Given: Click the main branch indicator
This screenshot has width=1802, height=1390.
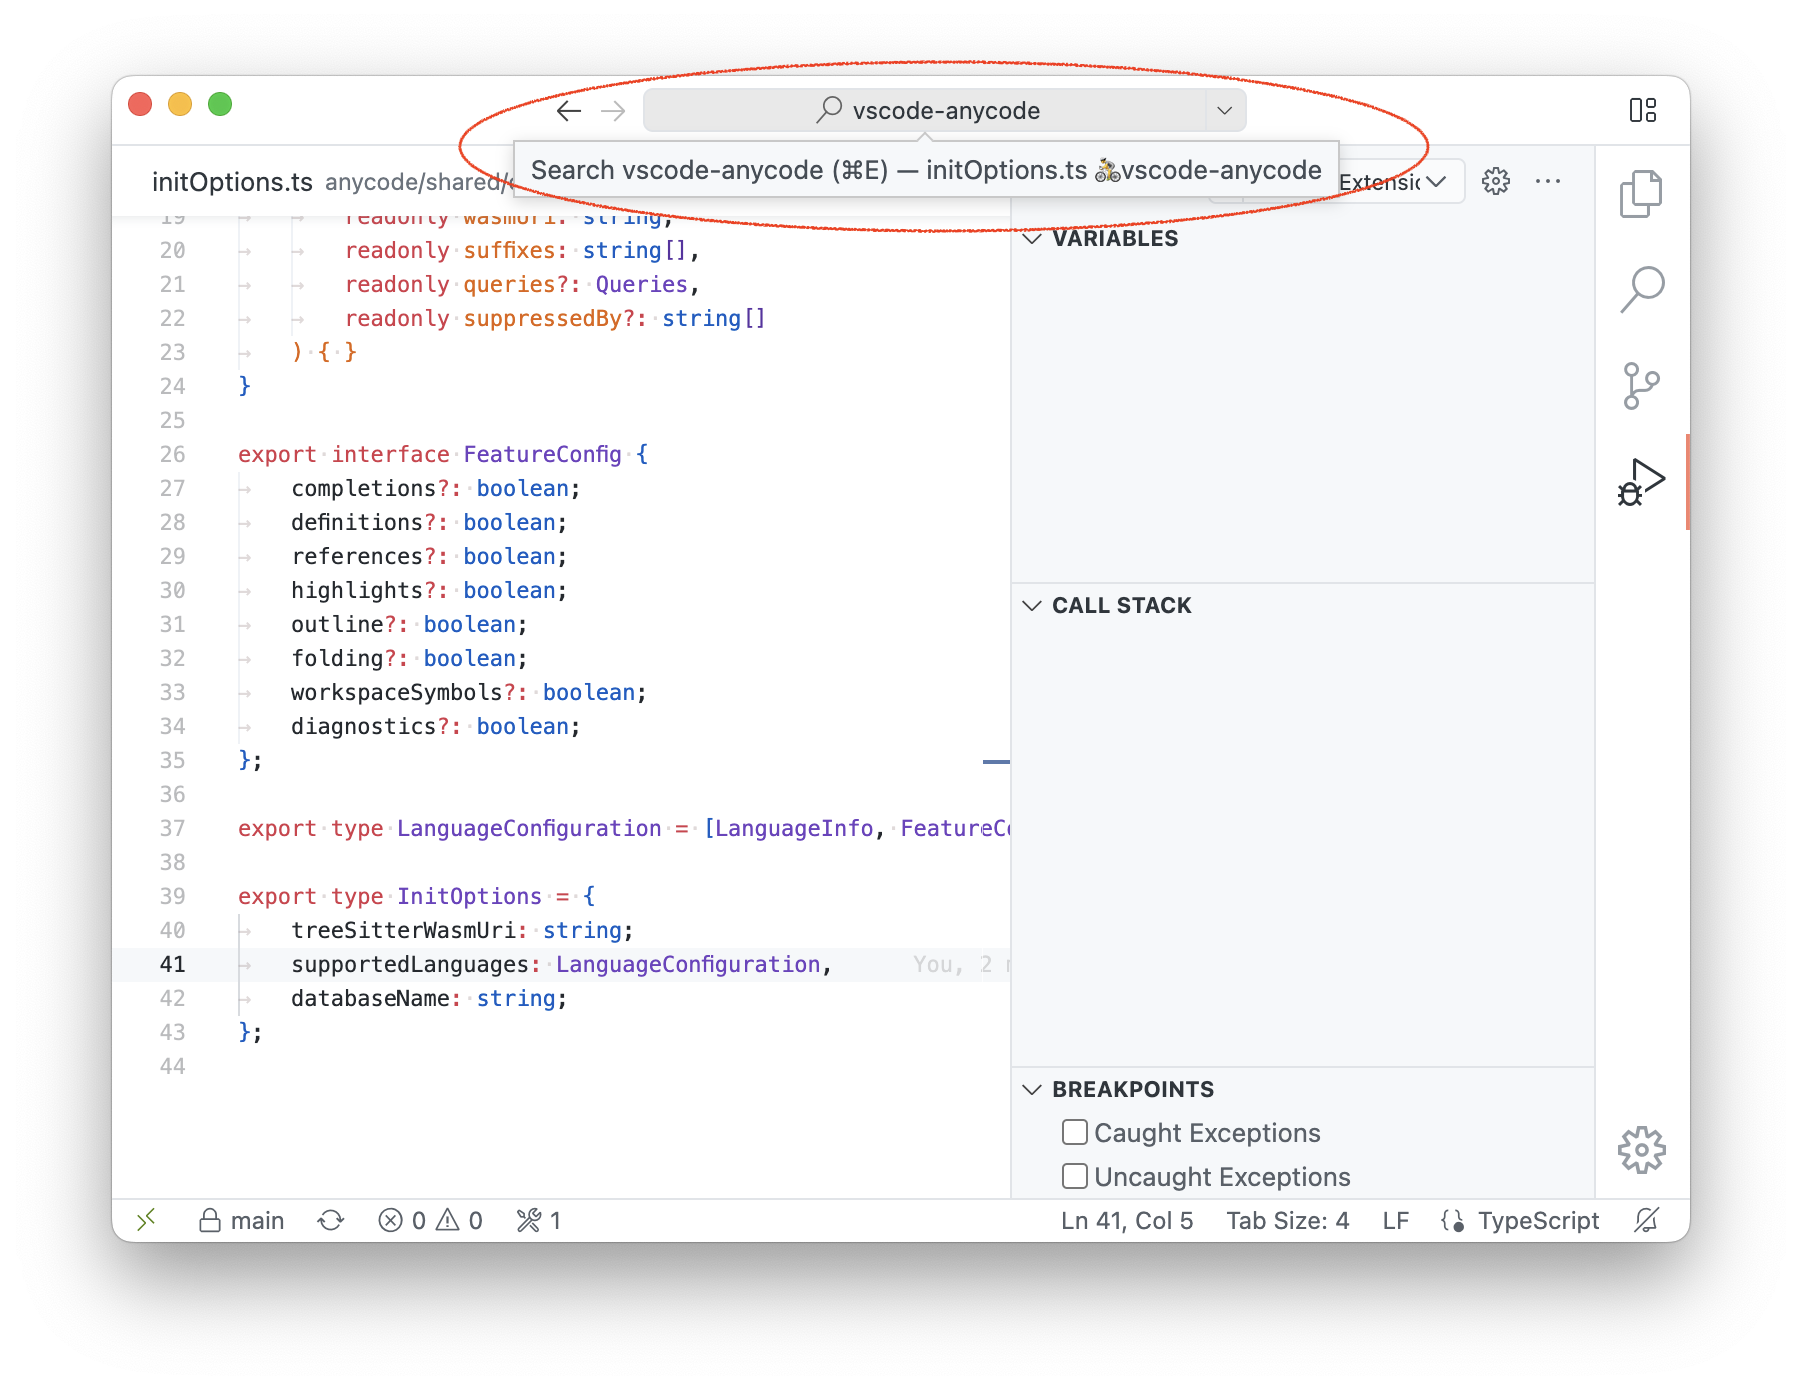Looking at the screenshot, I should tap(240, 1220).
